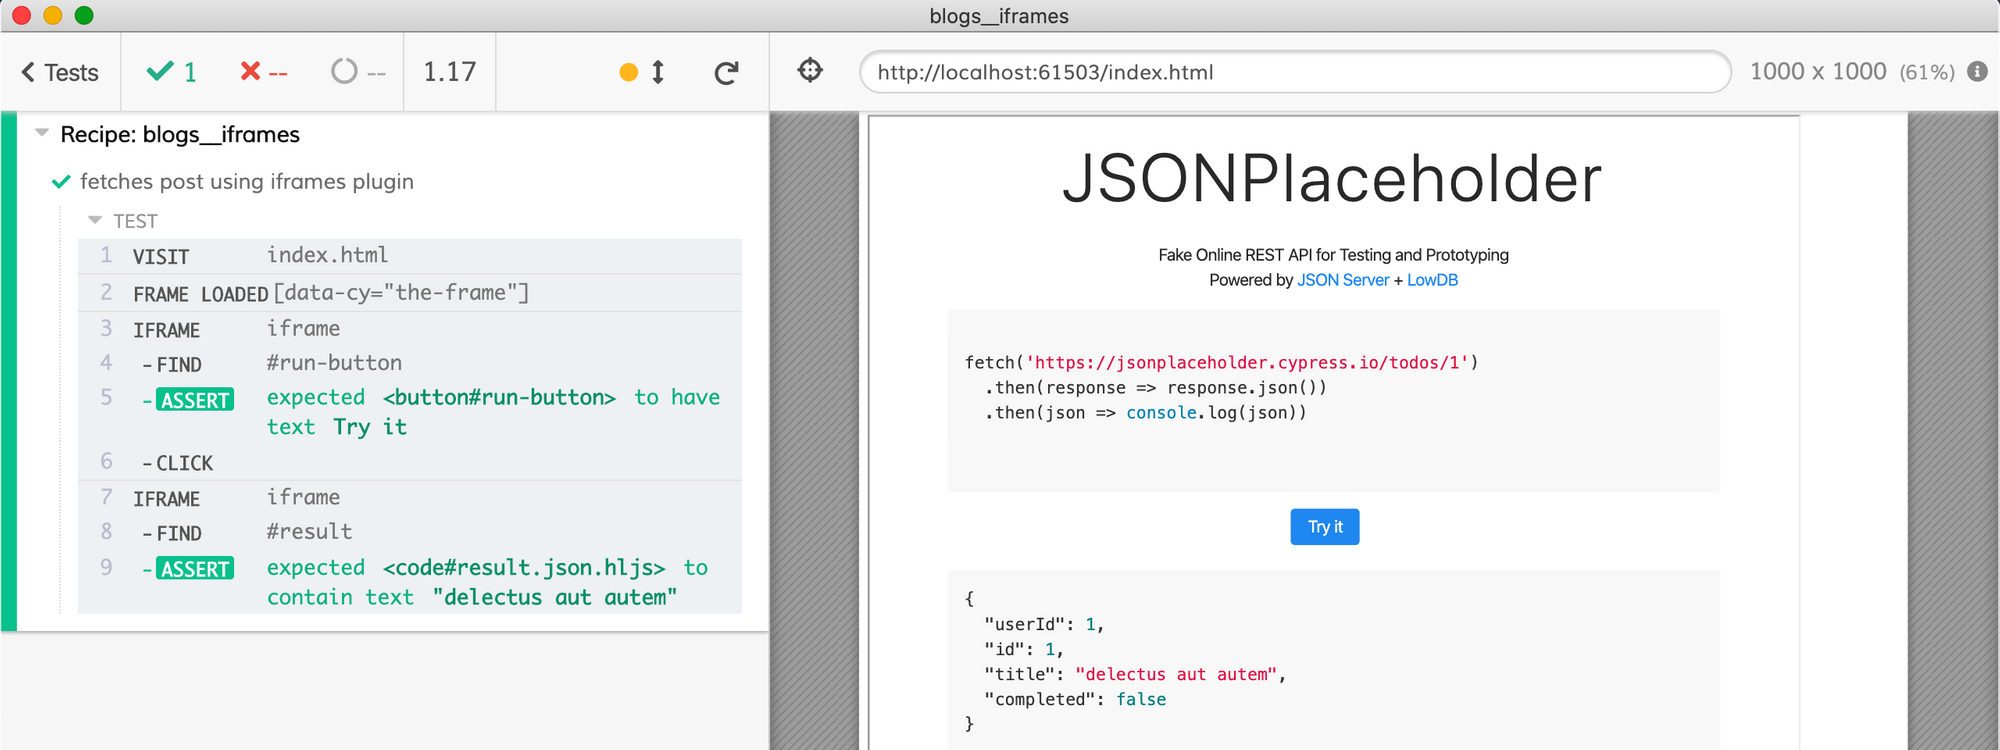Click the failed tests red X counter
The image size is (2000, 750).
click(264, 72)
